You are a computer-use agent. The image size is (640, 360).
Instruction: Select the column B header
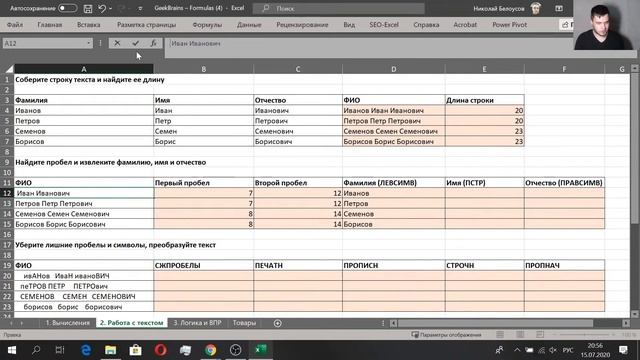tap(203, 69)
